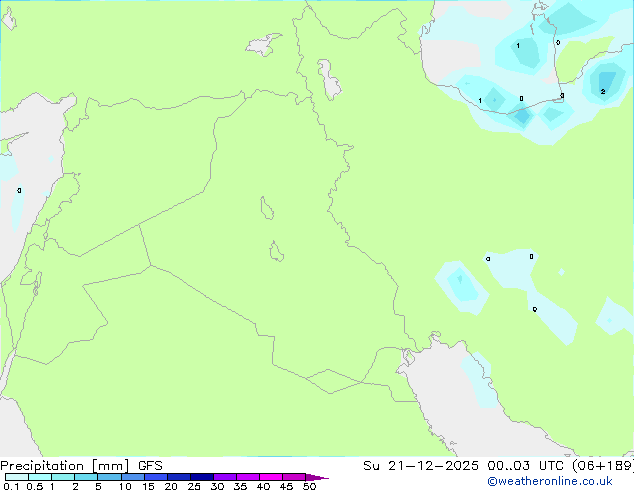Click the legend value label '50'
This screenshot has height=490, width=634.
pos(309,486)
